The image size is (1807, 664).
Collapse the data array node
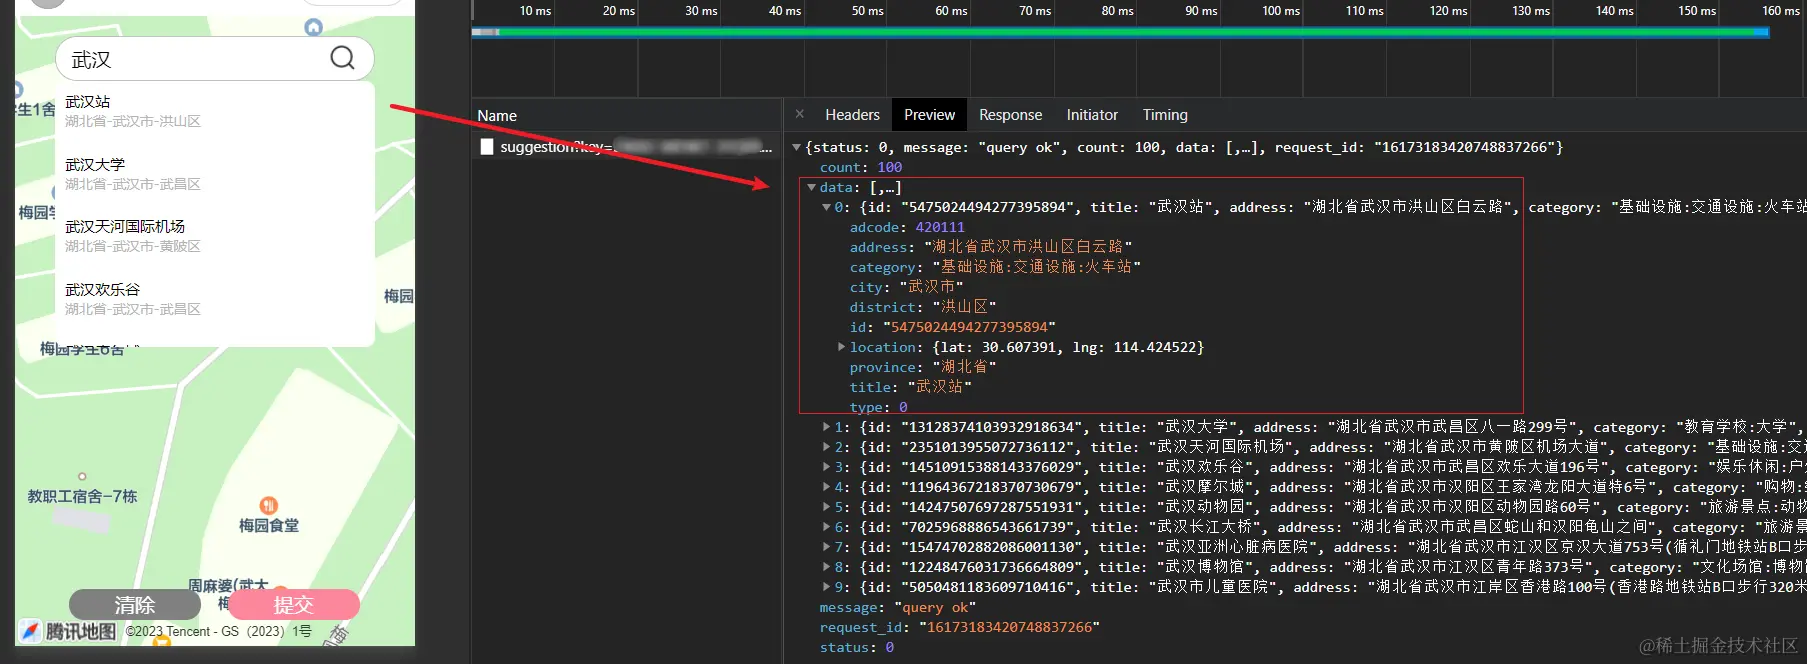(x=811, y=187)
